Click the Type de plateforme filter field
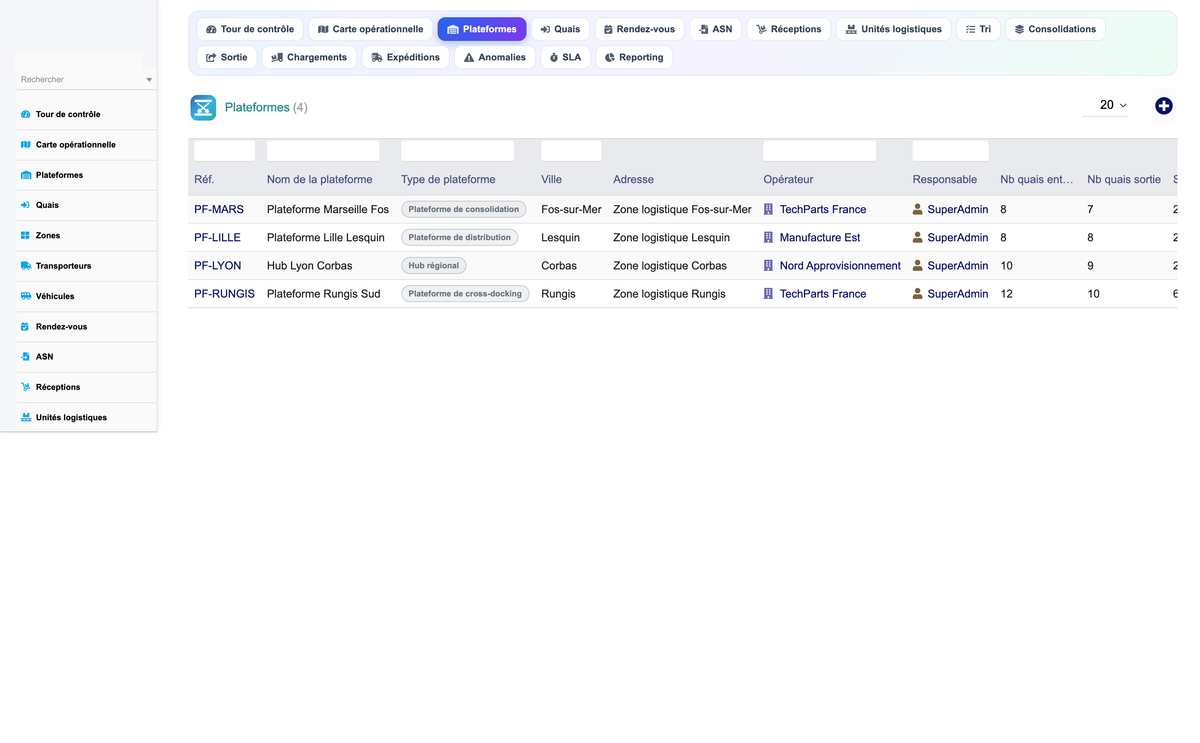 [x=457, y=151]
